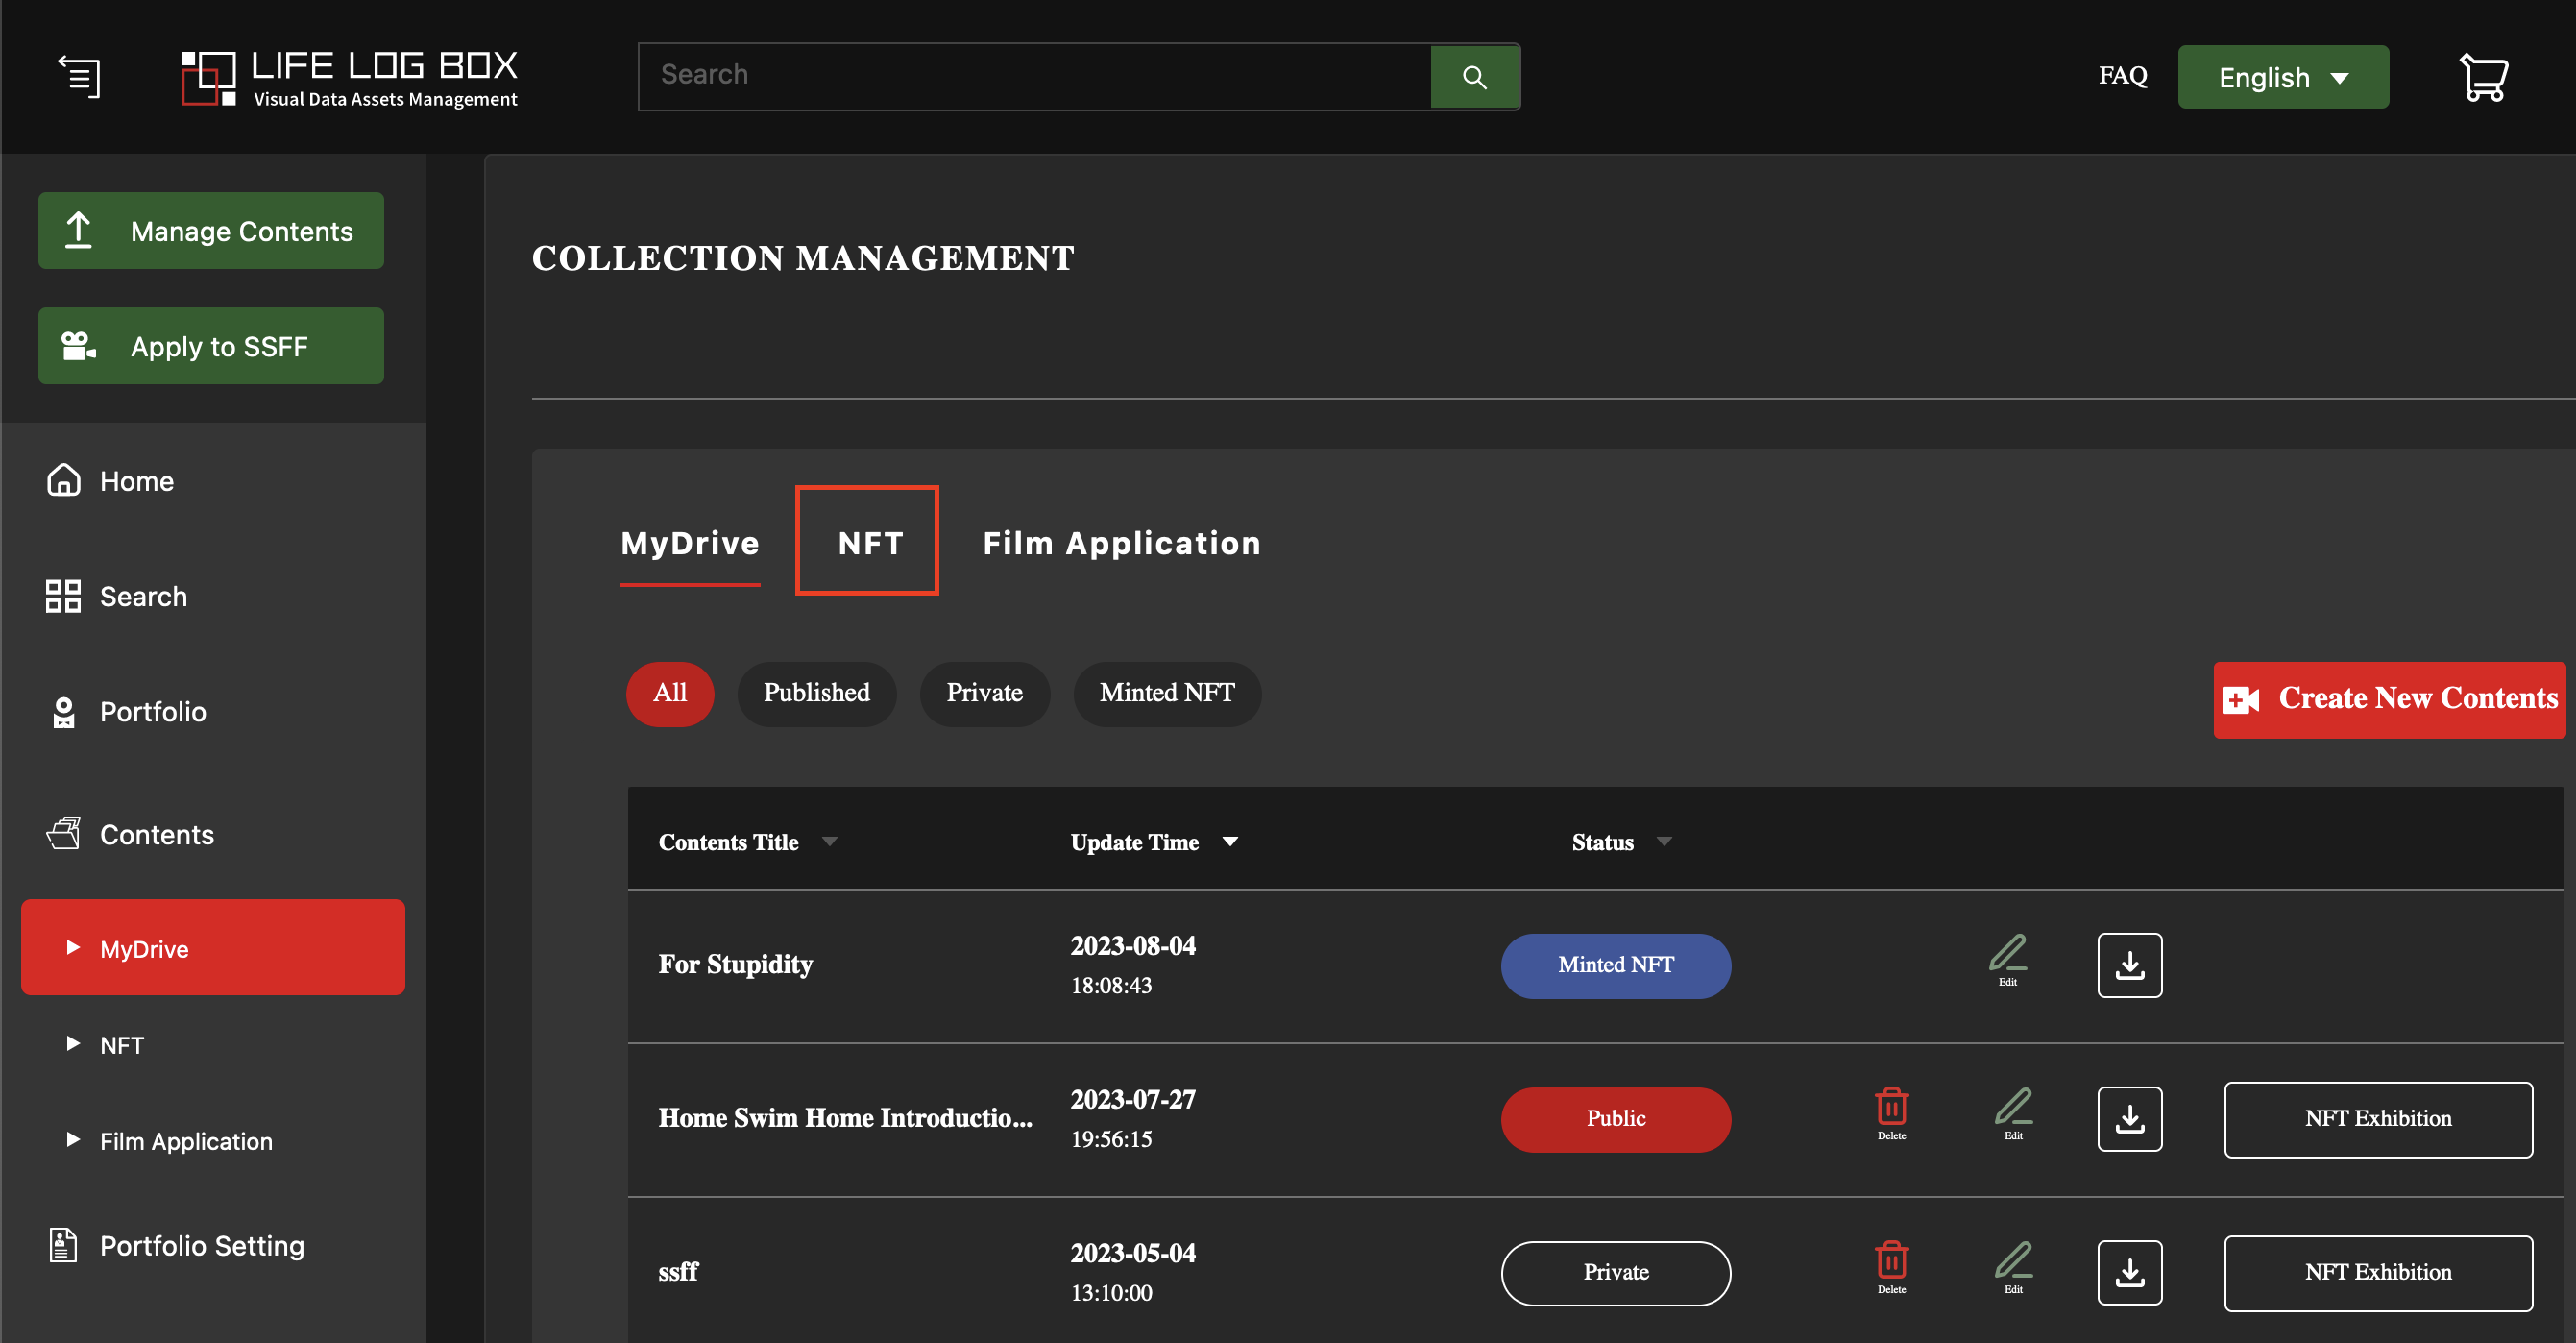
Task: Open the shopping cart
Action: (x=2483, y=77)
